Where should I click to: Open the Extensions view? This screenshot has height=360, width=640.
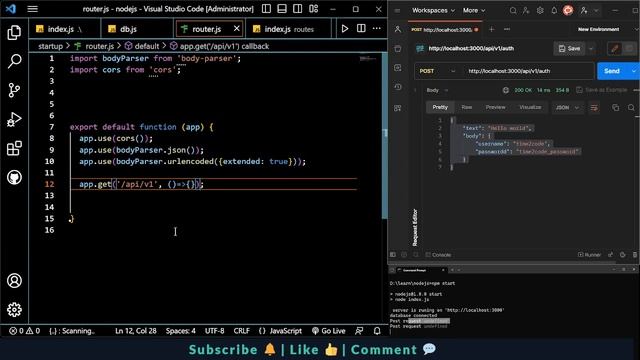(14, 149)
